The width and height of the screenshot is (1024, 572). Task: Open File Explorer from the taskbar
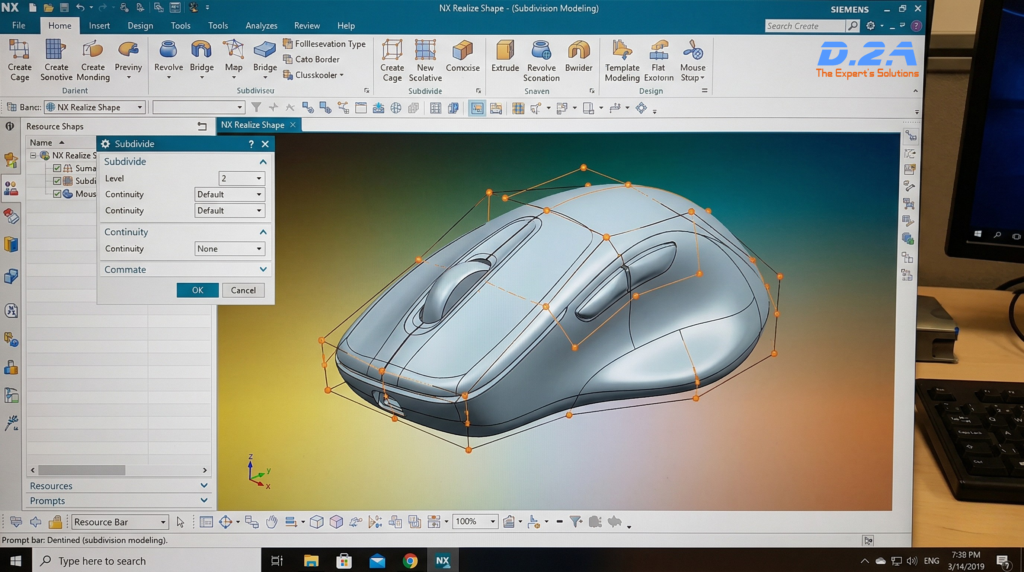(x=311, y=561)
